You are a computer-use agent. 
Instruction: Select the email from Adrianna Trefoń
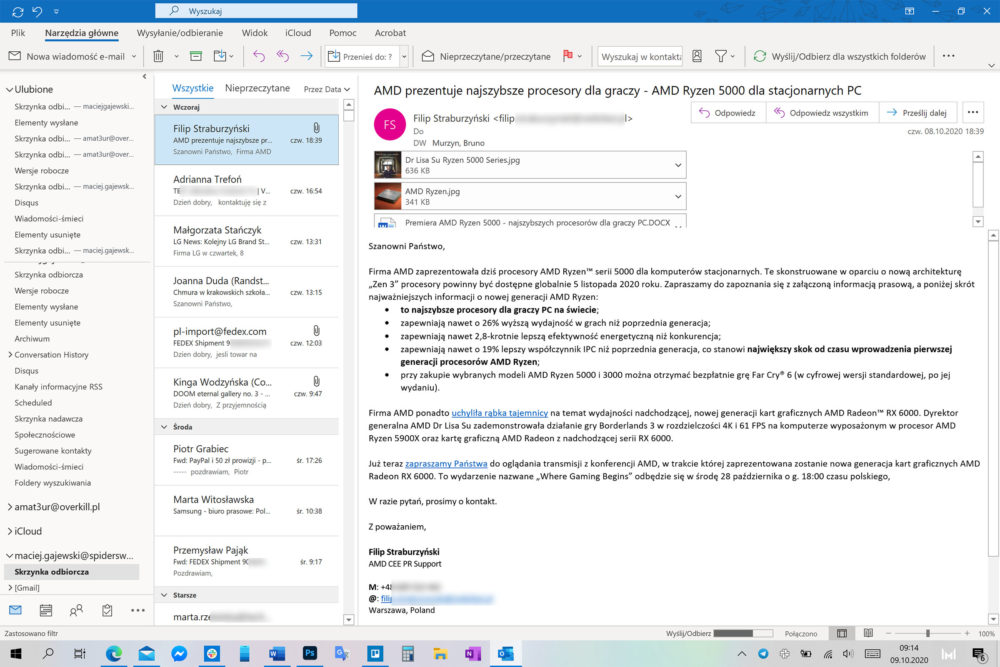tap(247, 191)
